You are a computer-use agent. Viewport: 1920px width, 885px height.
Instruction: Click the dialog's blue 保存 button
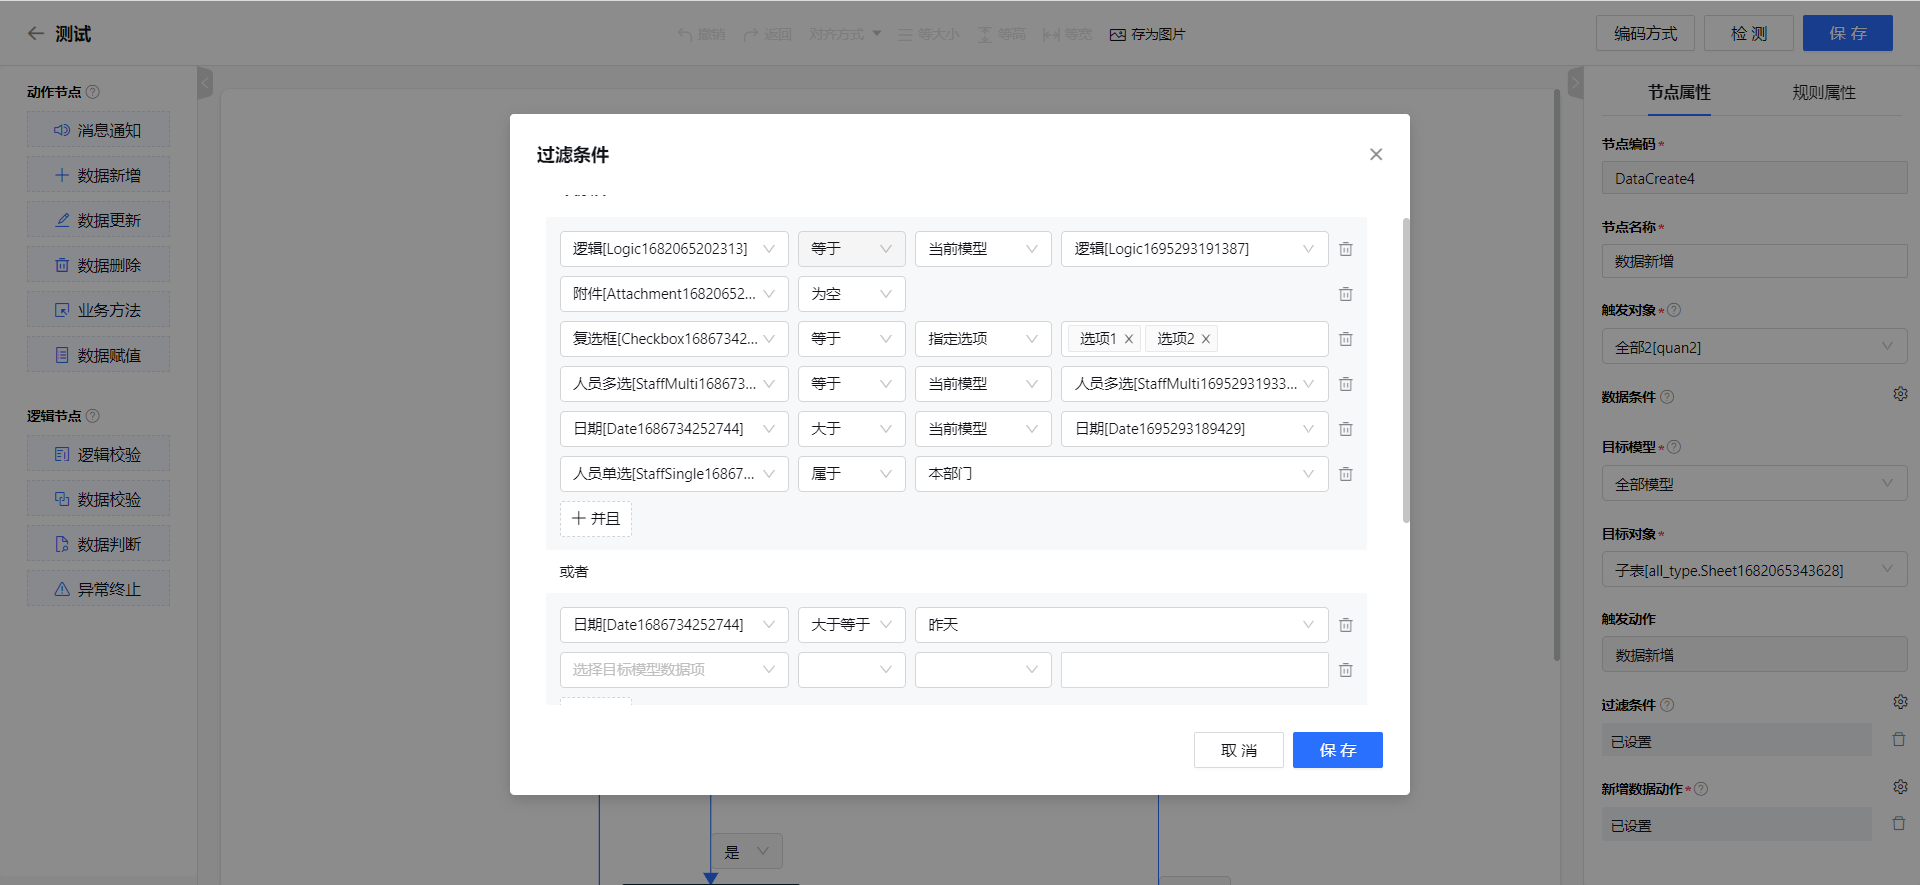click(x=1338, y=750)
